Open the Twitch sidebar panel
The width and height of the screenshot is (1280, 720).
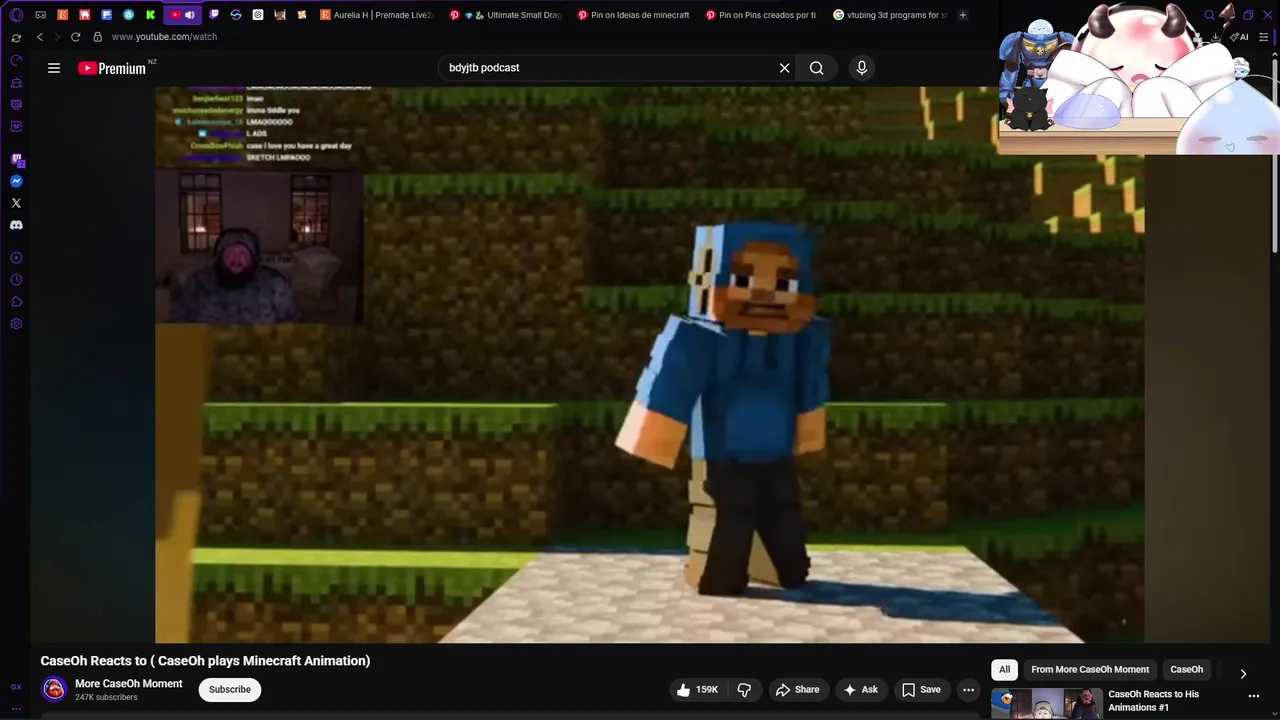16,159
